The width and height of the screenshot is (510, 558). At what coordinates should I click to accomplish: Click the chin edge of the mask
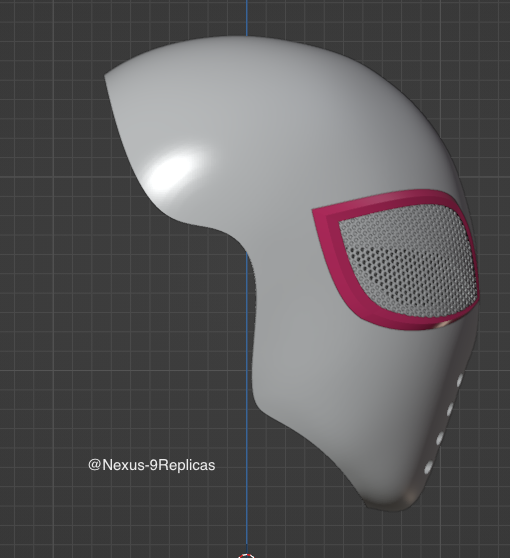click(388, 505)
